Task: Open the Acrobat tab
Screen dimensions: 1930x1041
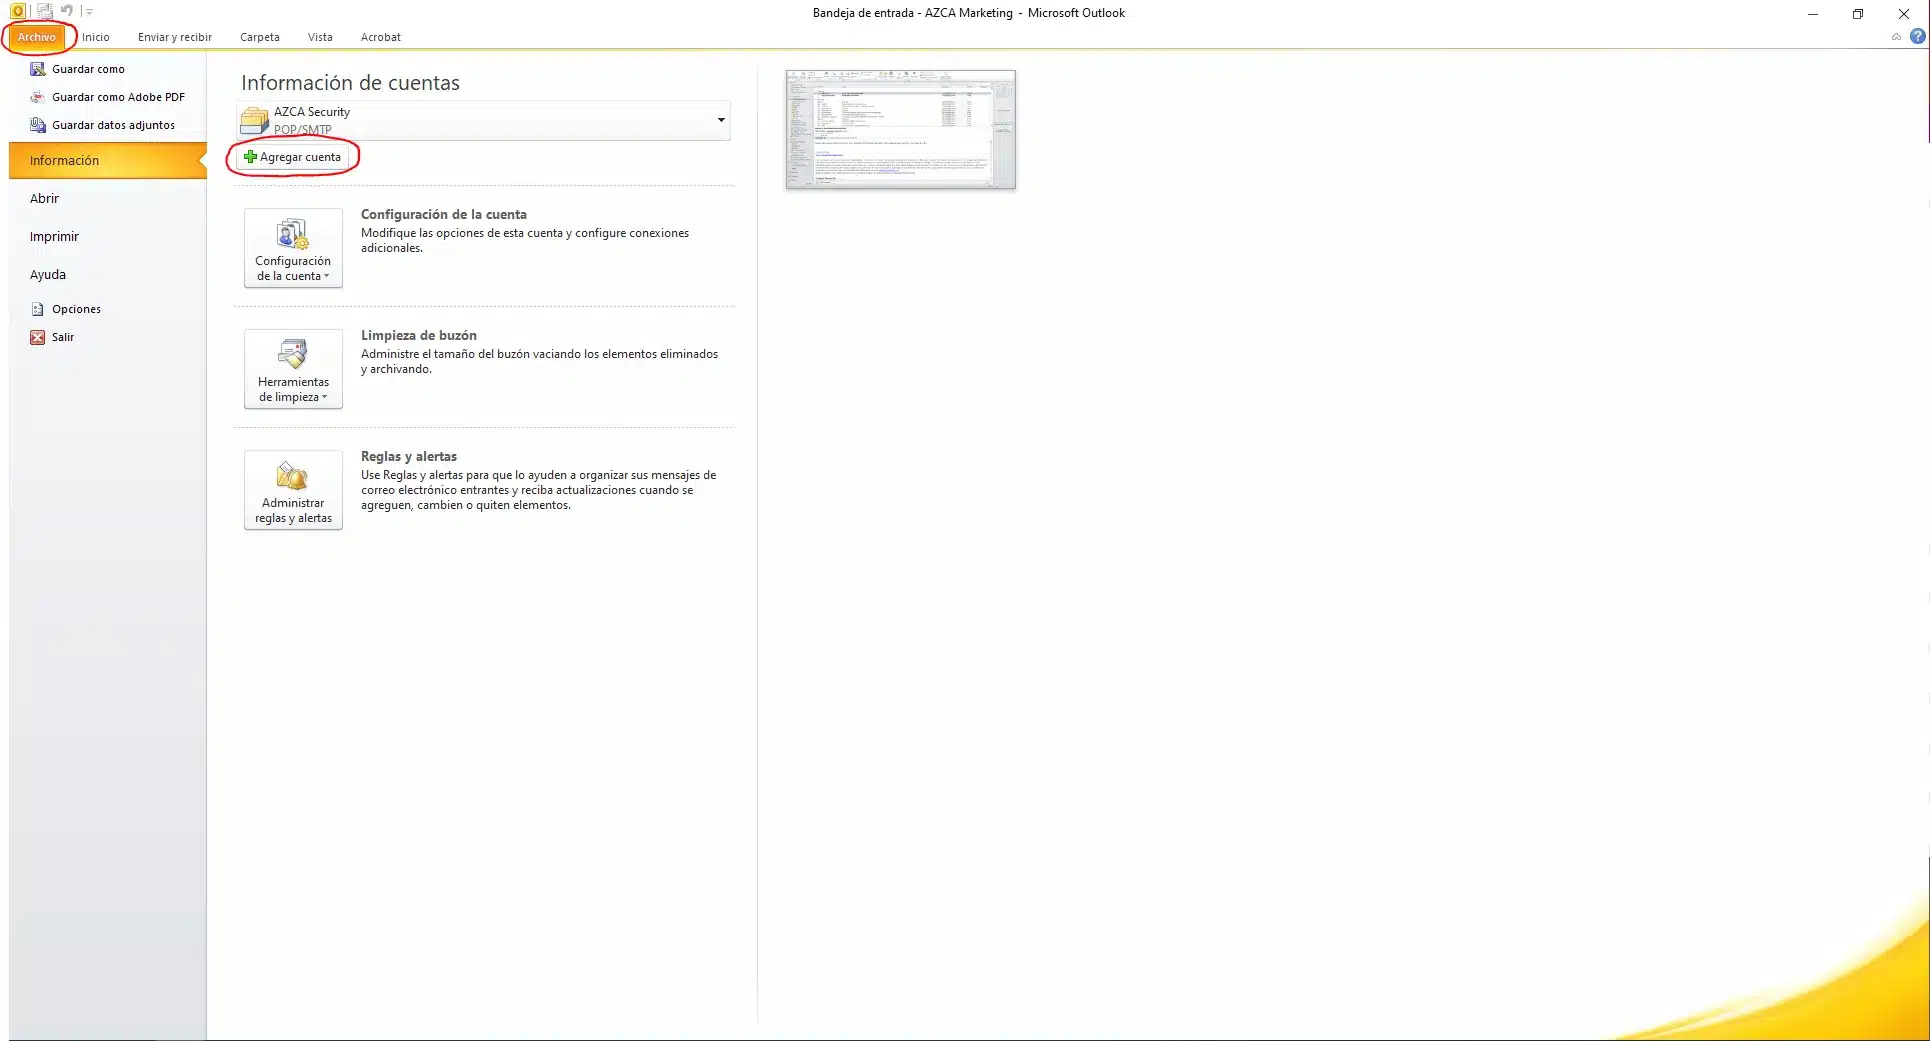Action: click(381, 37)
